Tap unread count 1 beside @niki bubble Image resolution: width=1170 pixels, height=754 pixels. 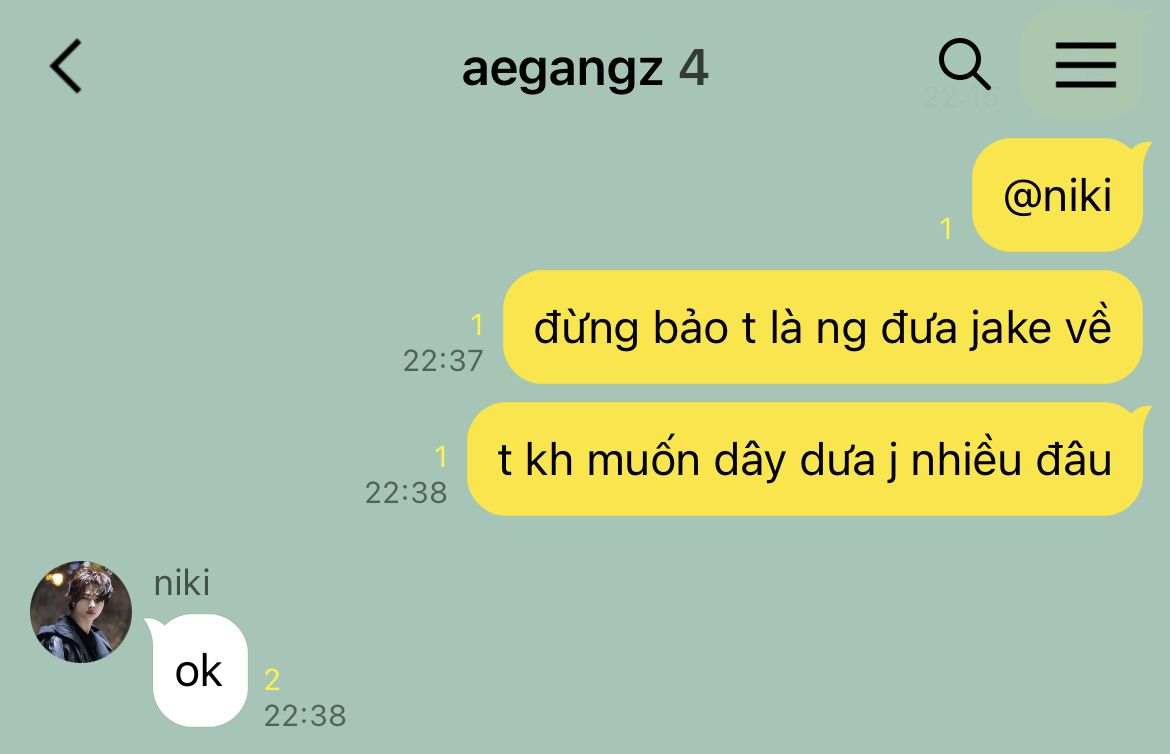point(946,228)
